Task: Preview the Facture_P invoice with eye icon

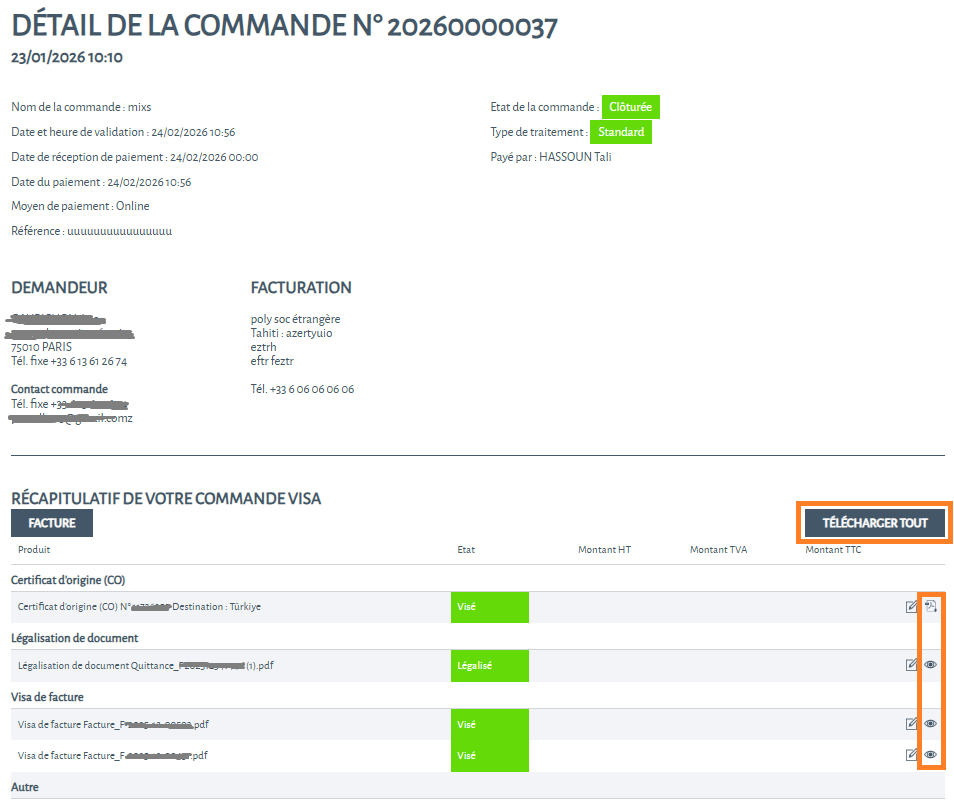Action: (930, 724)
